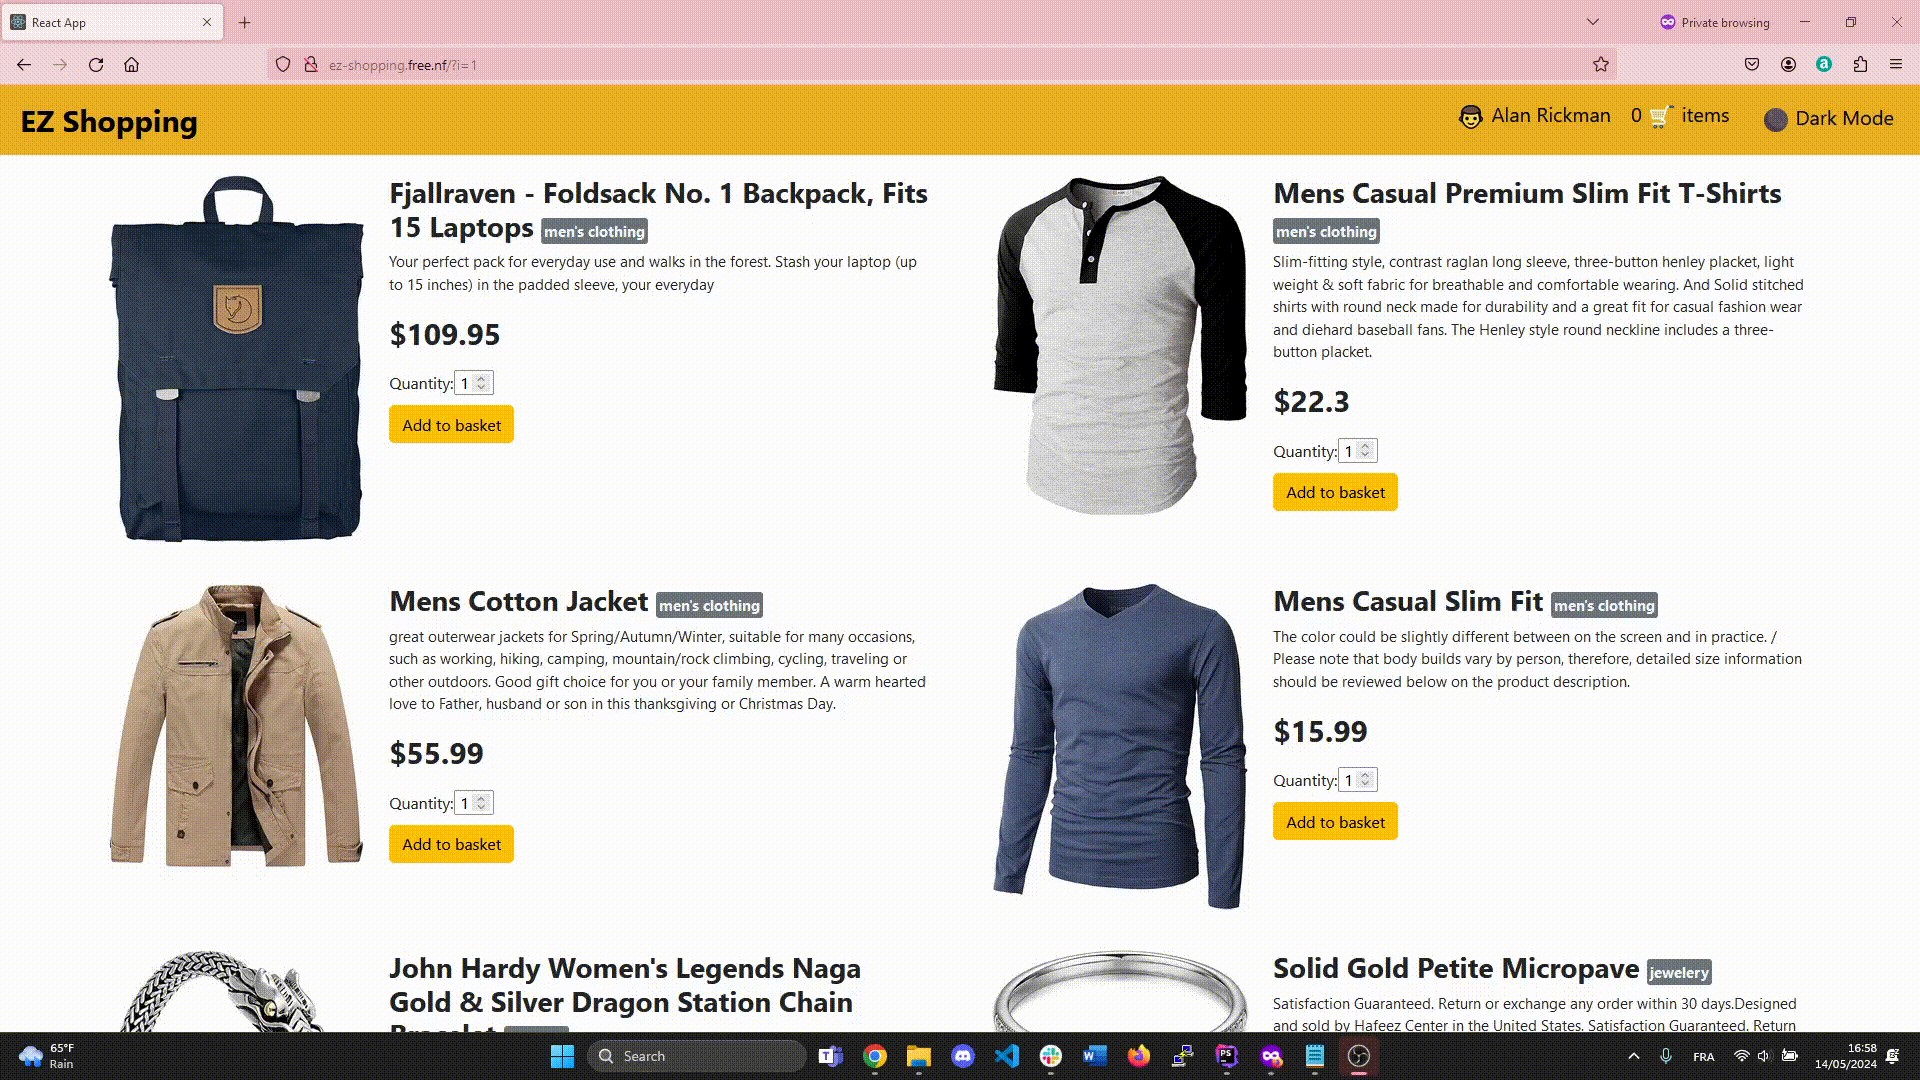Image resolution: width=1920 pixels, height=1080 pixels.
Task: Open Windows Start menu
Action: [x=563, y=1056]
